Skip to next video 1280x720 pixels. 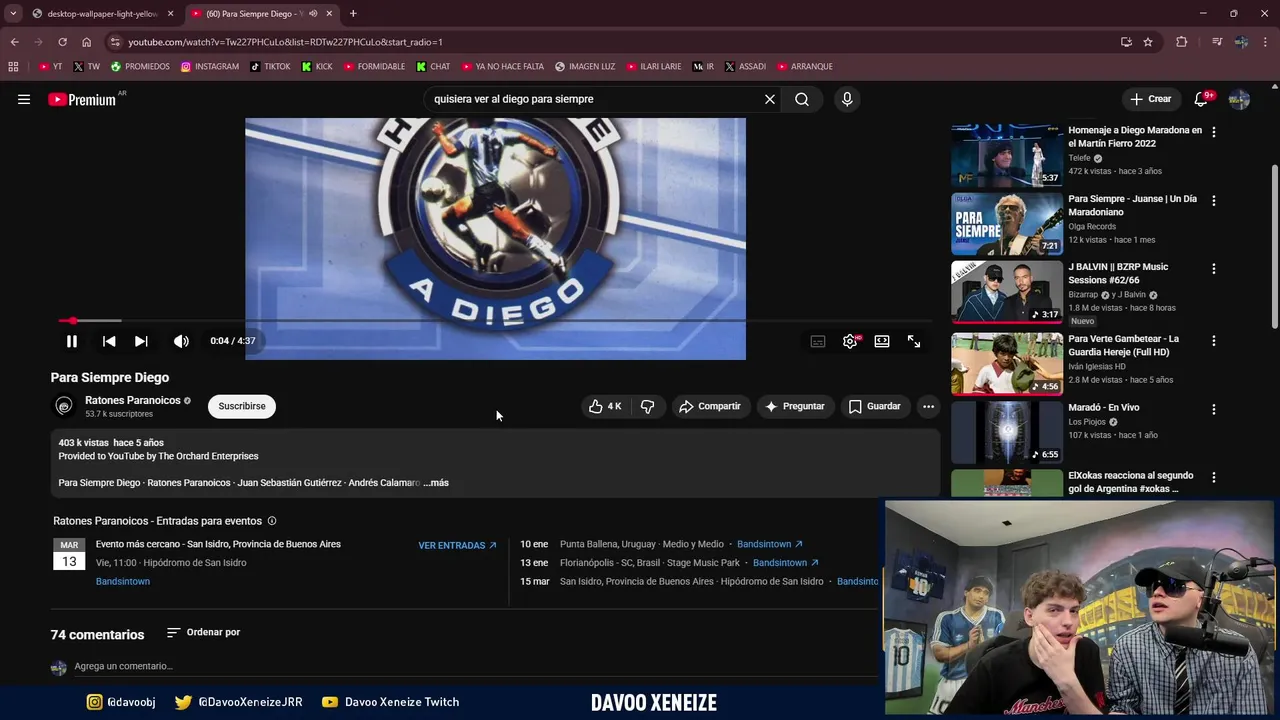point(141,341)
